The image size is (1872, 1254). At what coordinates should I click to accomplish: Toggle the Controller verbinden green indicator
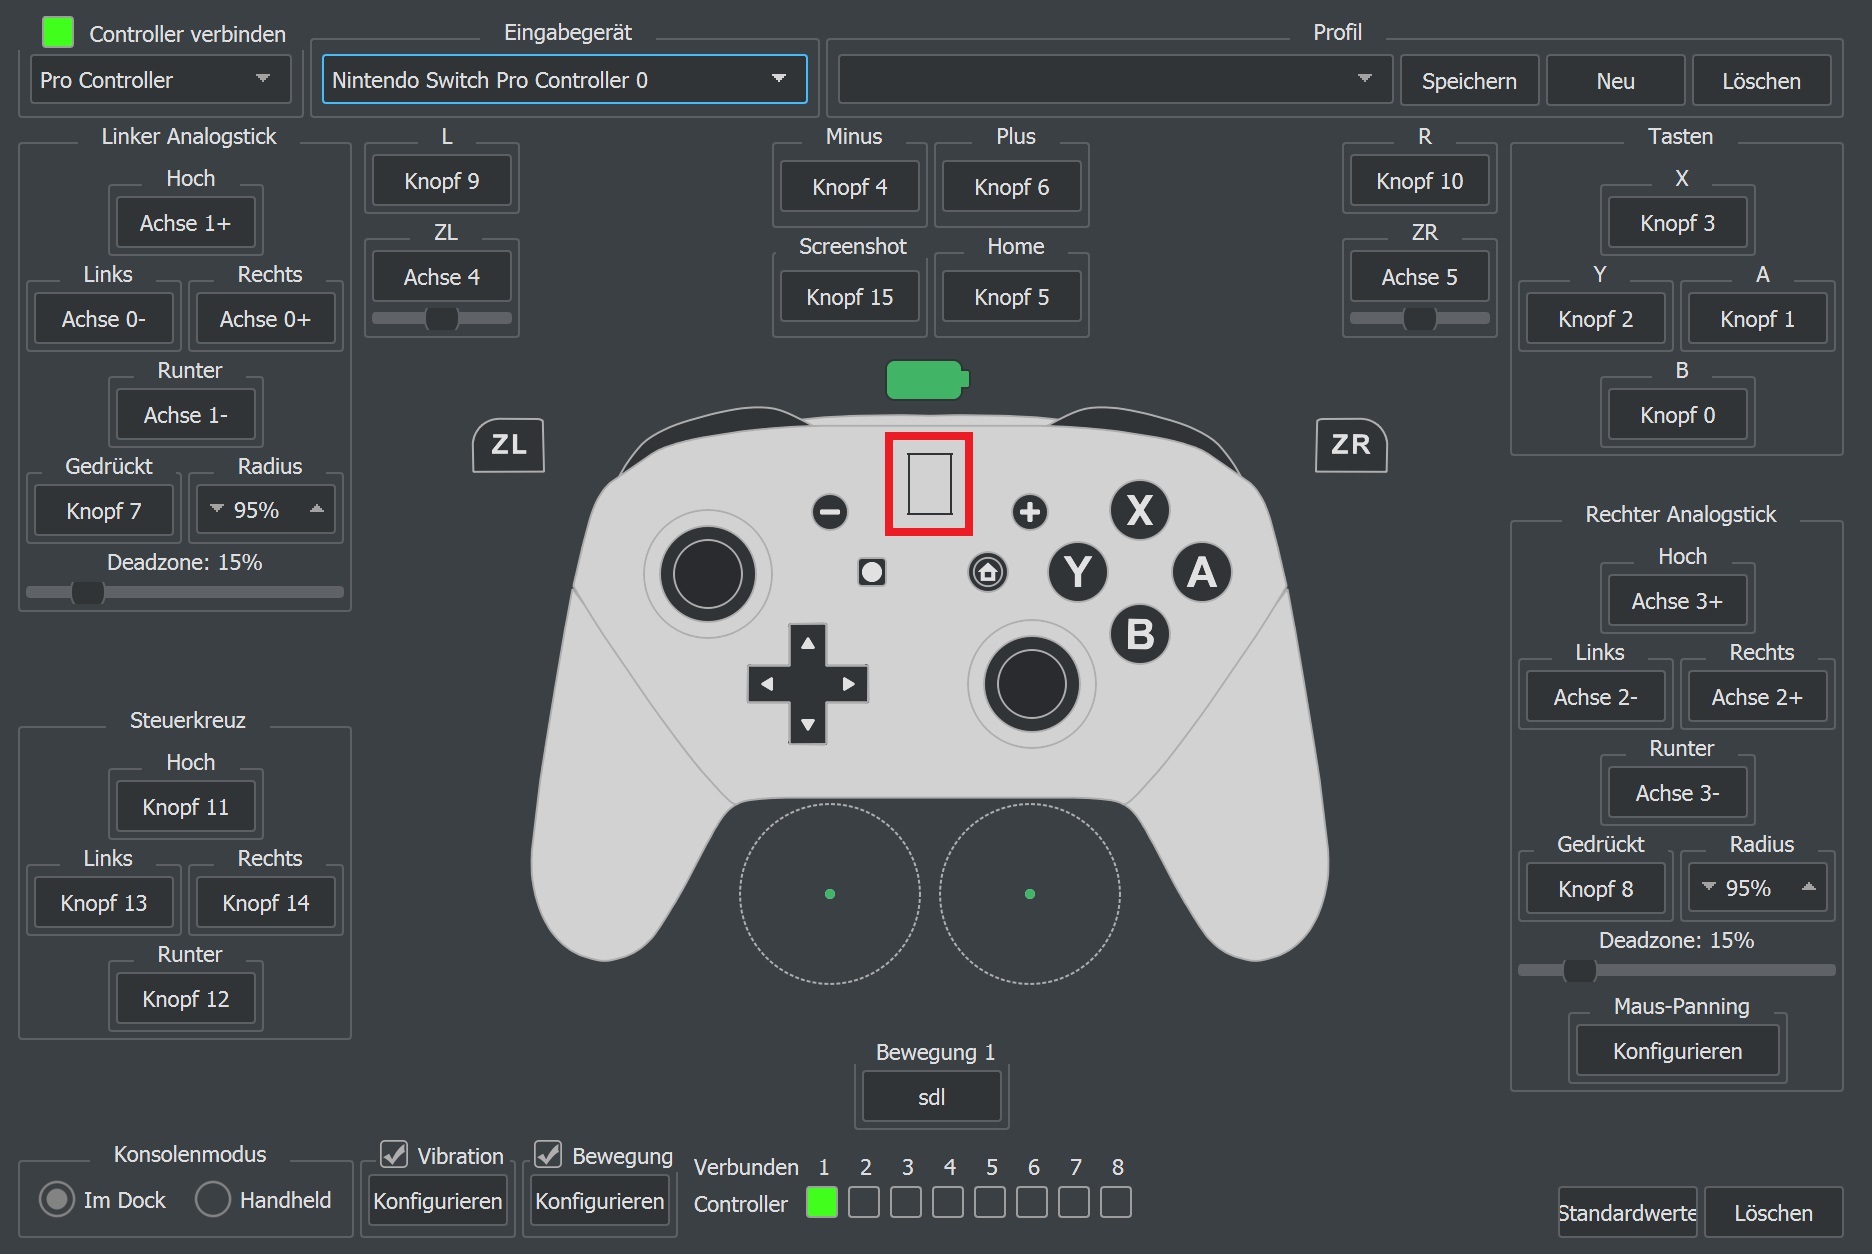click(x=58, y=32)
